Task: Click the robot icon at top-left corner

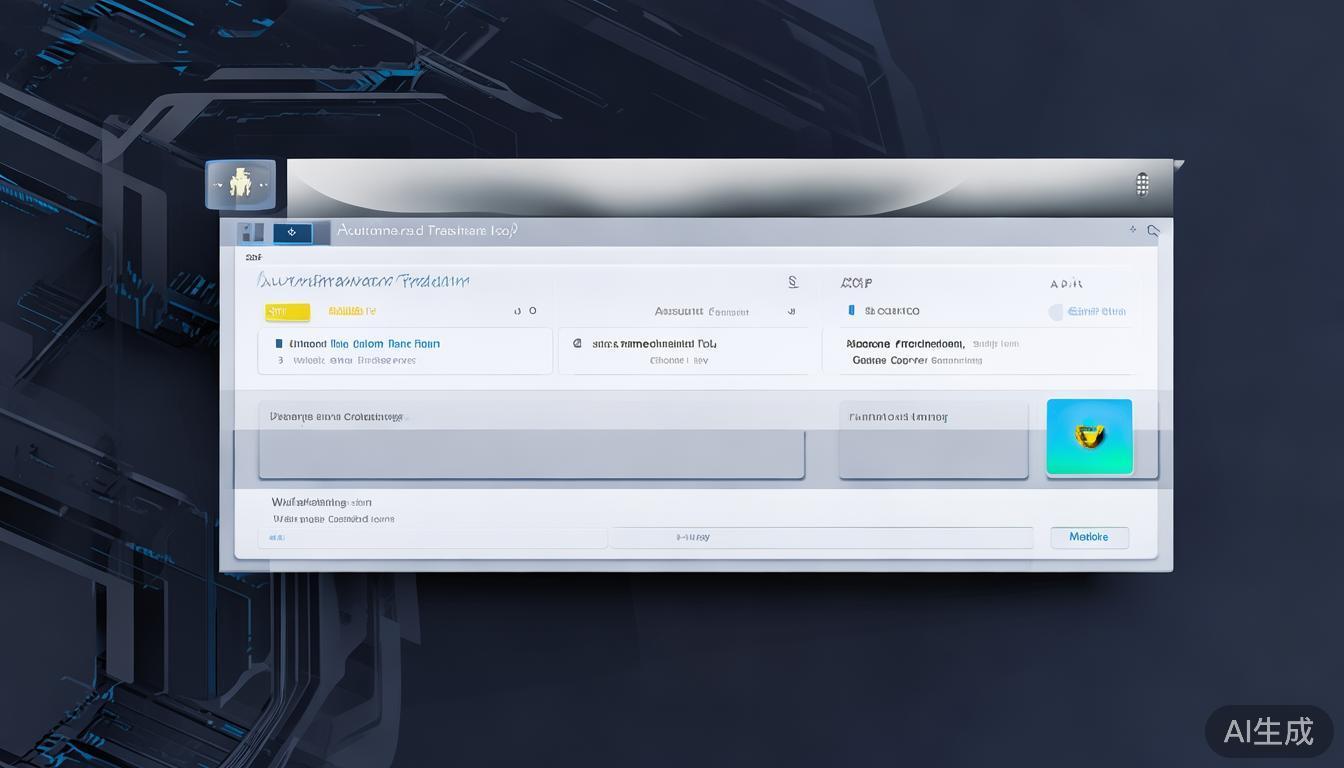Action: click(x=240, y=184)
